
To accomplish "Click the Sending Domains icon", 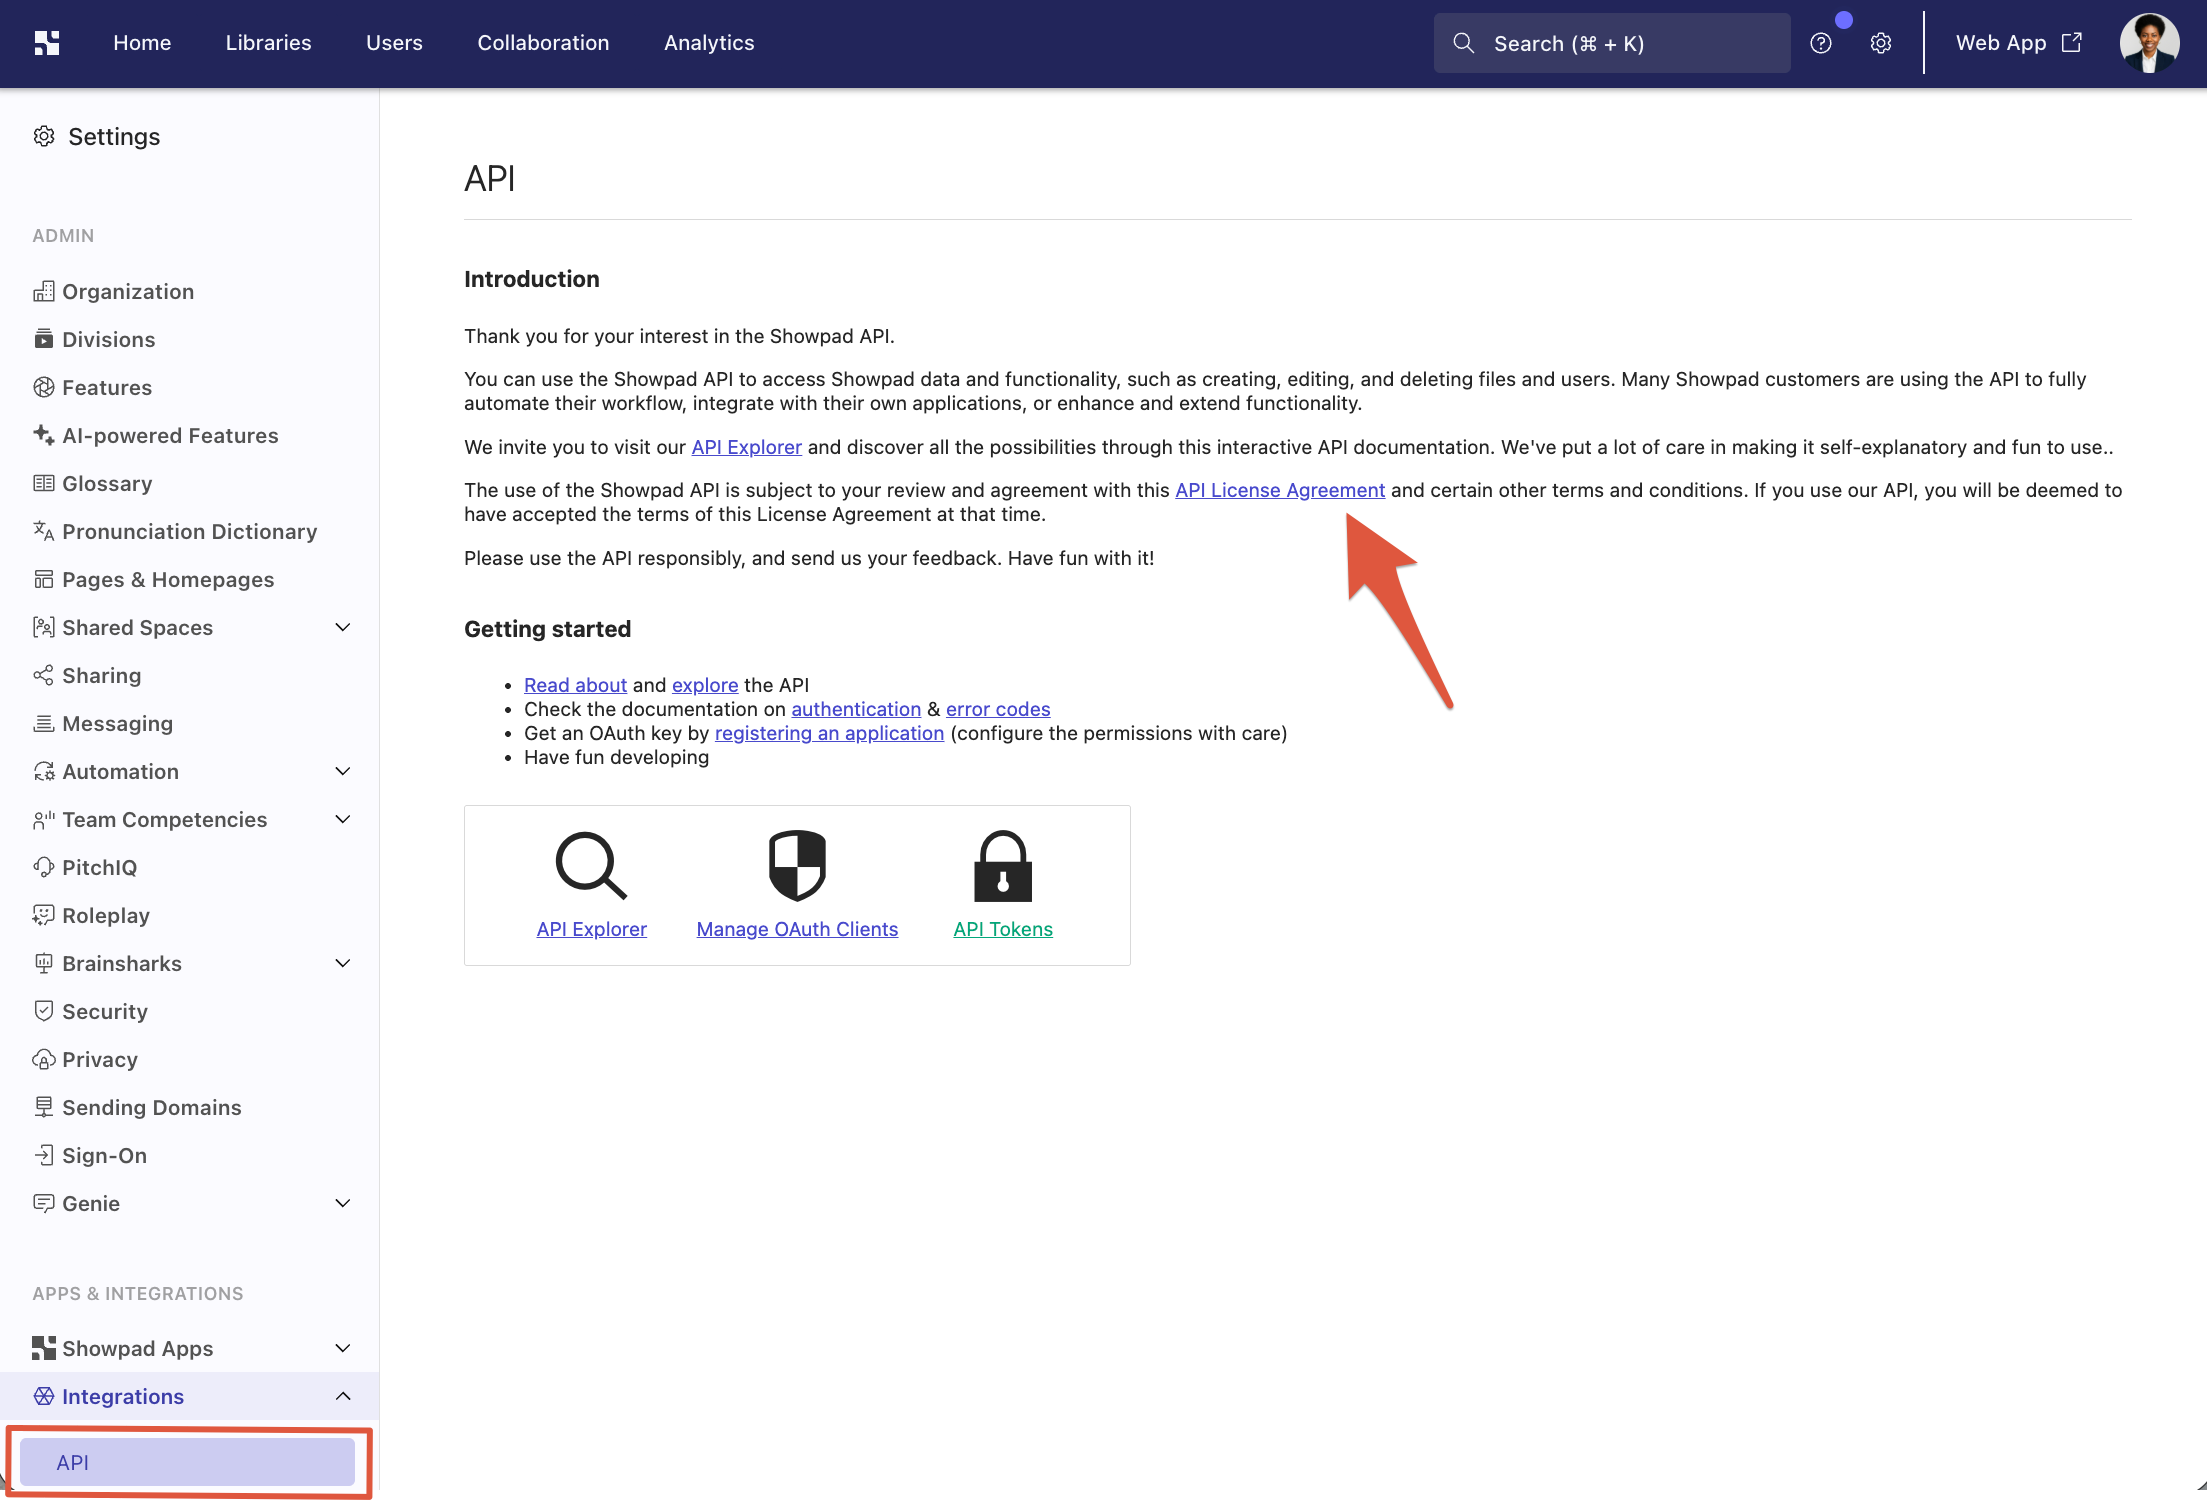I will tap(43, 1107).
